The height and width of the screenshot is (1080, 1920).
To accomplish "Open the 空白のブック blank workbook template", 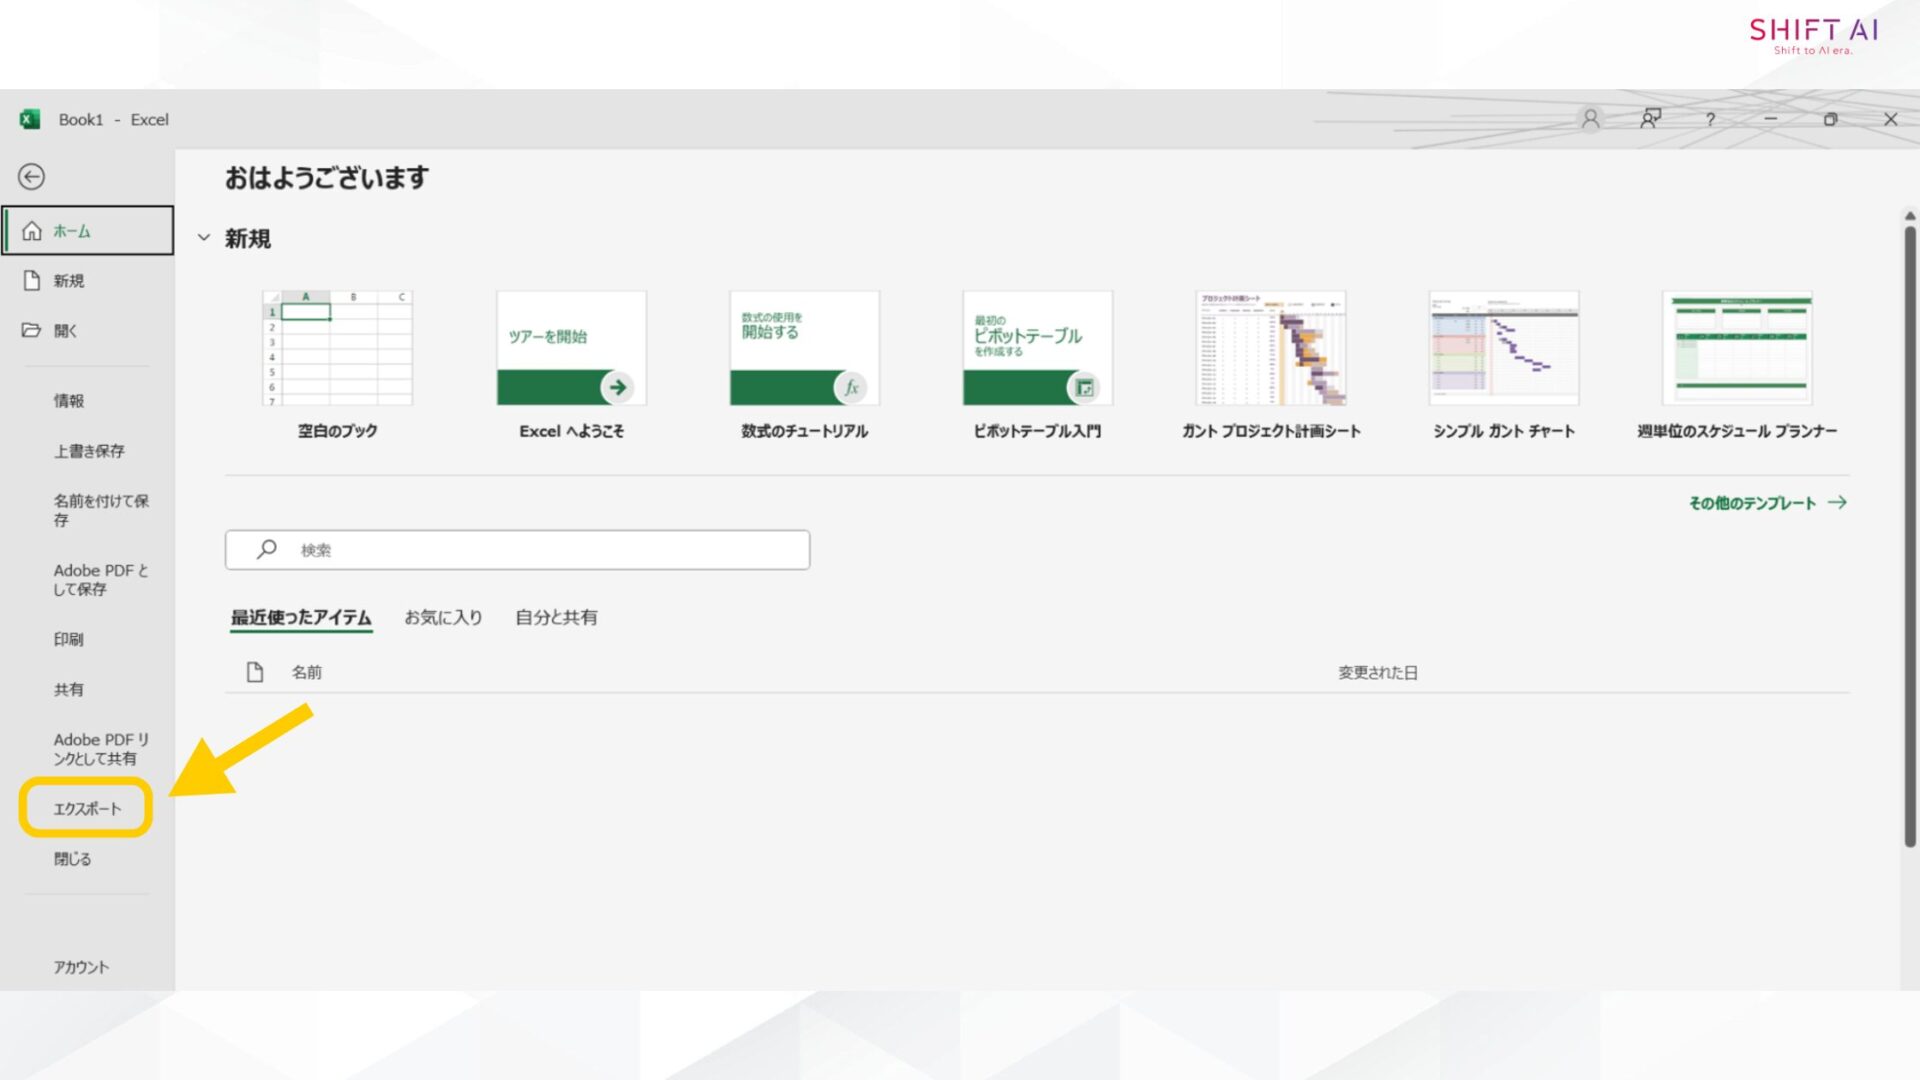I will [337, 349].
